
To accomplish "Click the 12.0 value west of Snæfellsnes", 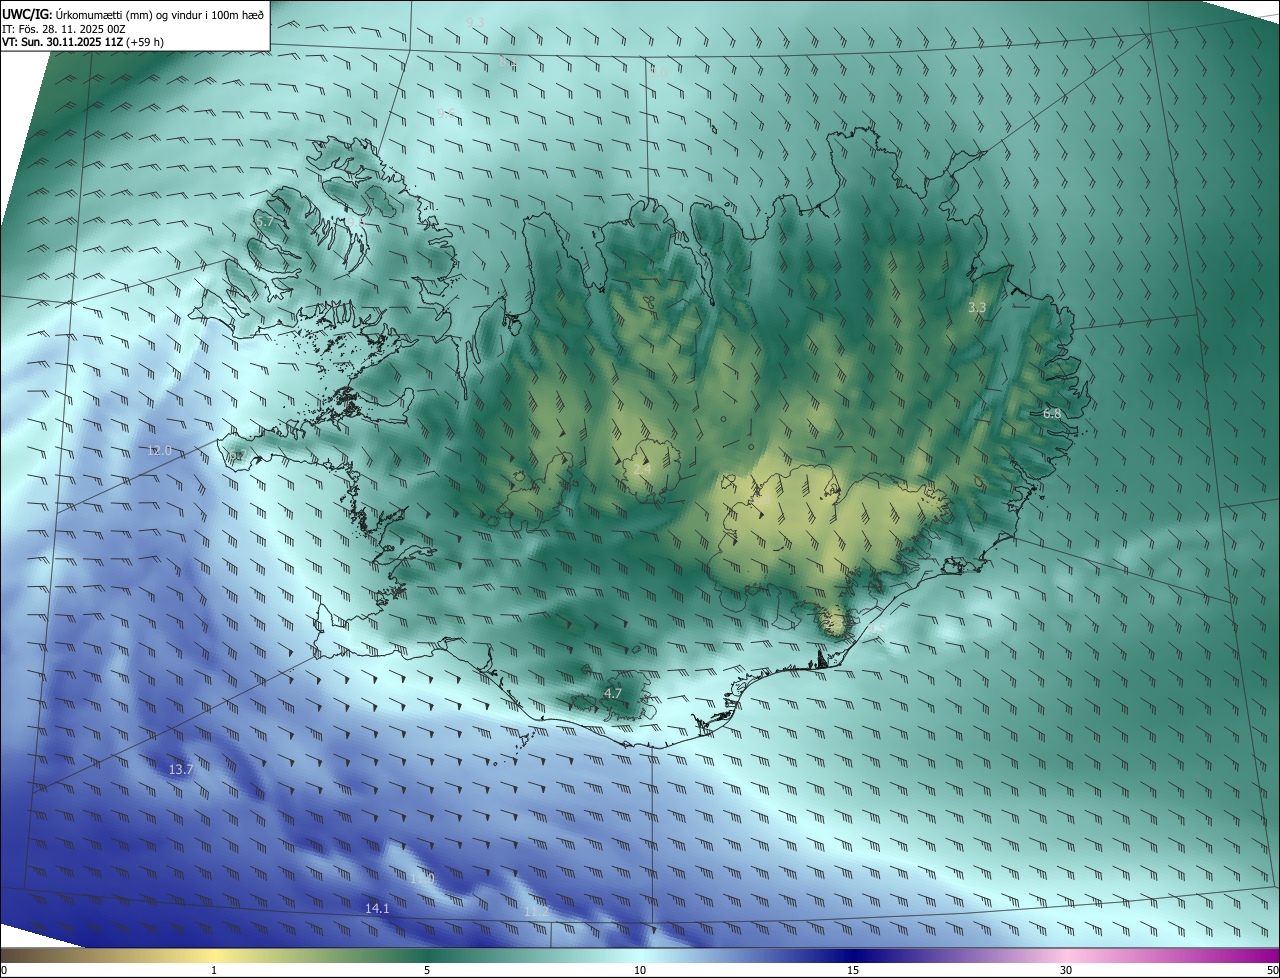I will tap(160, 451).
